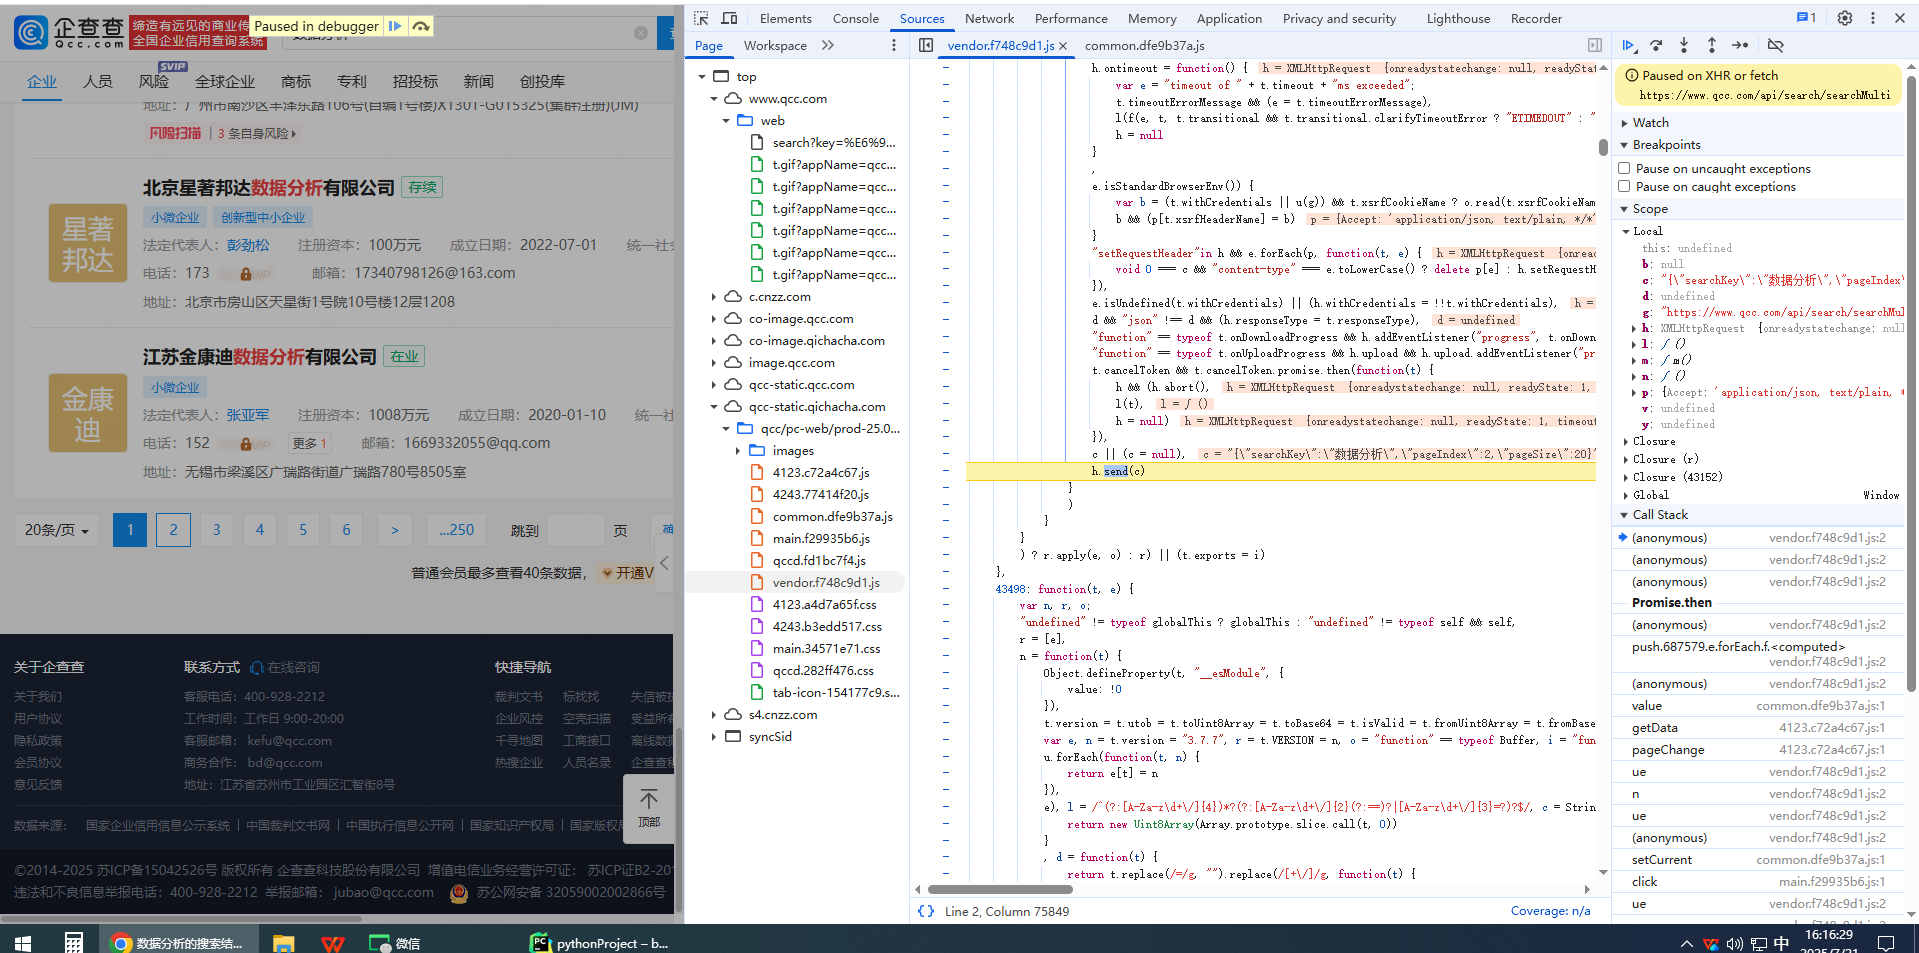Open Windows Start menu
Image resolution: width=1919 pixels, height=953 pixels.
[x=23, y=943]
